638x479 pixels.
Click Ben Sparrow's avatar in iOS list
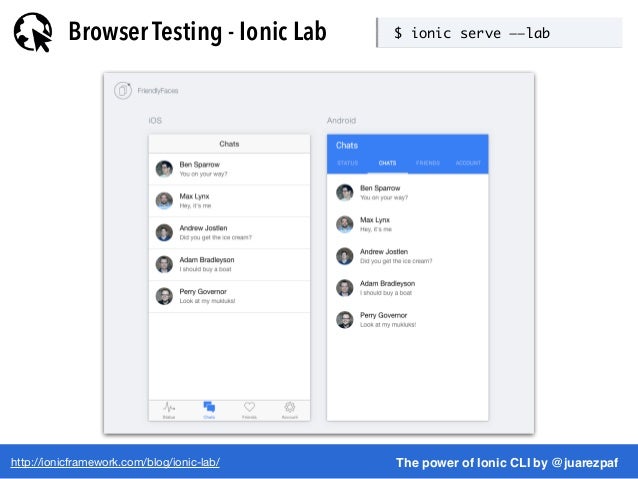tap(164, 168)
